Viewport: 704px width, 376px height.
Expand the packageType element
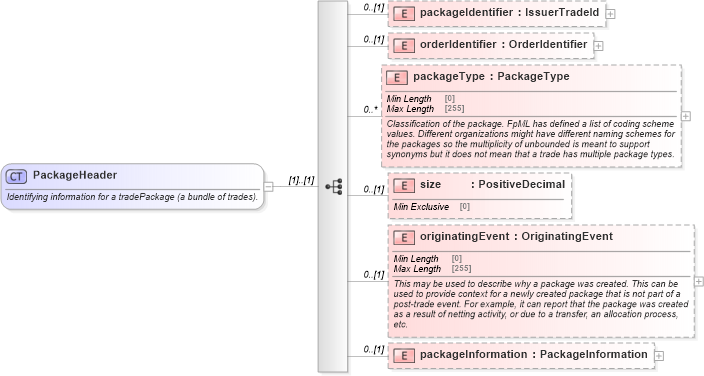tap(686, 116)
